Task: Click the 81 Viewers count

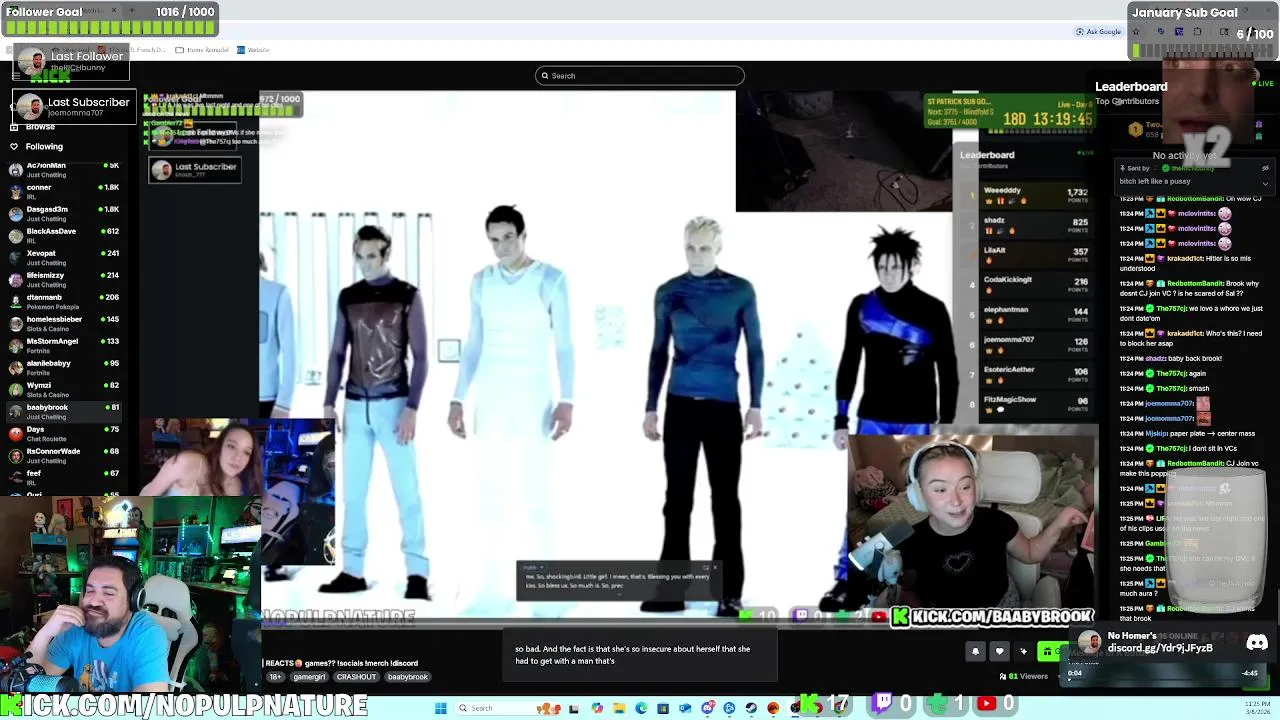Action: [x=1023, y=677]
